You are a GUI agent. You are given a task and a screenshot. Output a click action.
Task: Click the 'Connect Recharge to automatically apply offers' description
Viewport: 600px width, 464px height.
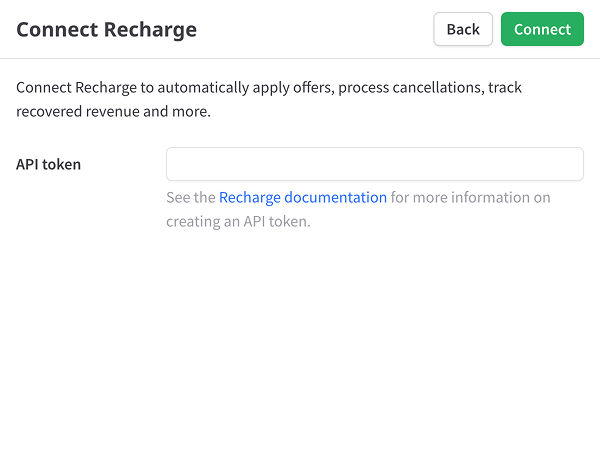(269, 99)
